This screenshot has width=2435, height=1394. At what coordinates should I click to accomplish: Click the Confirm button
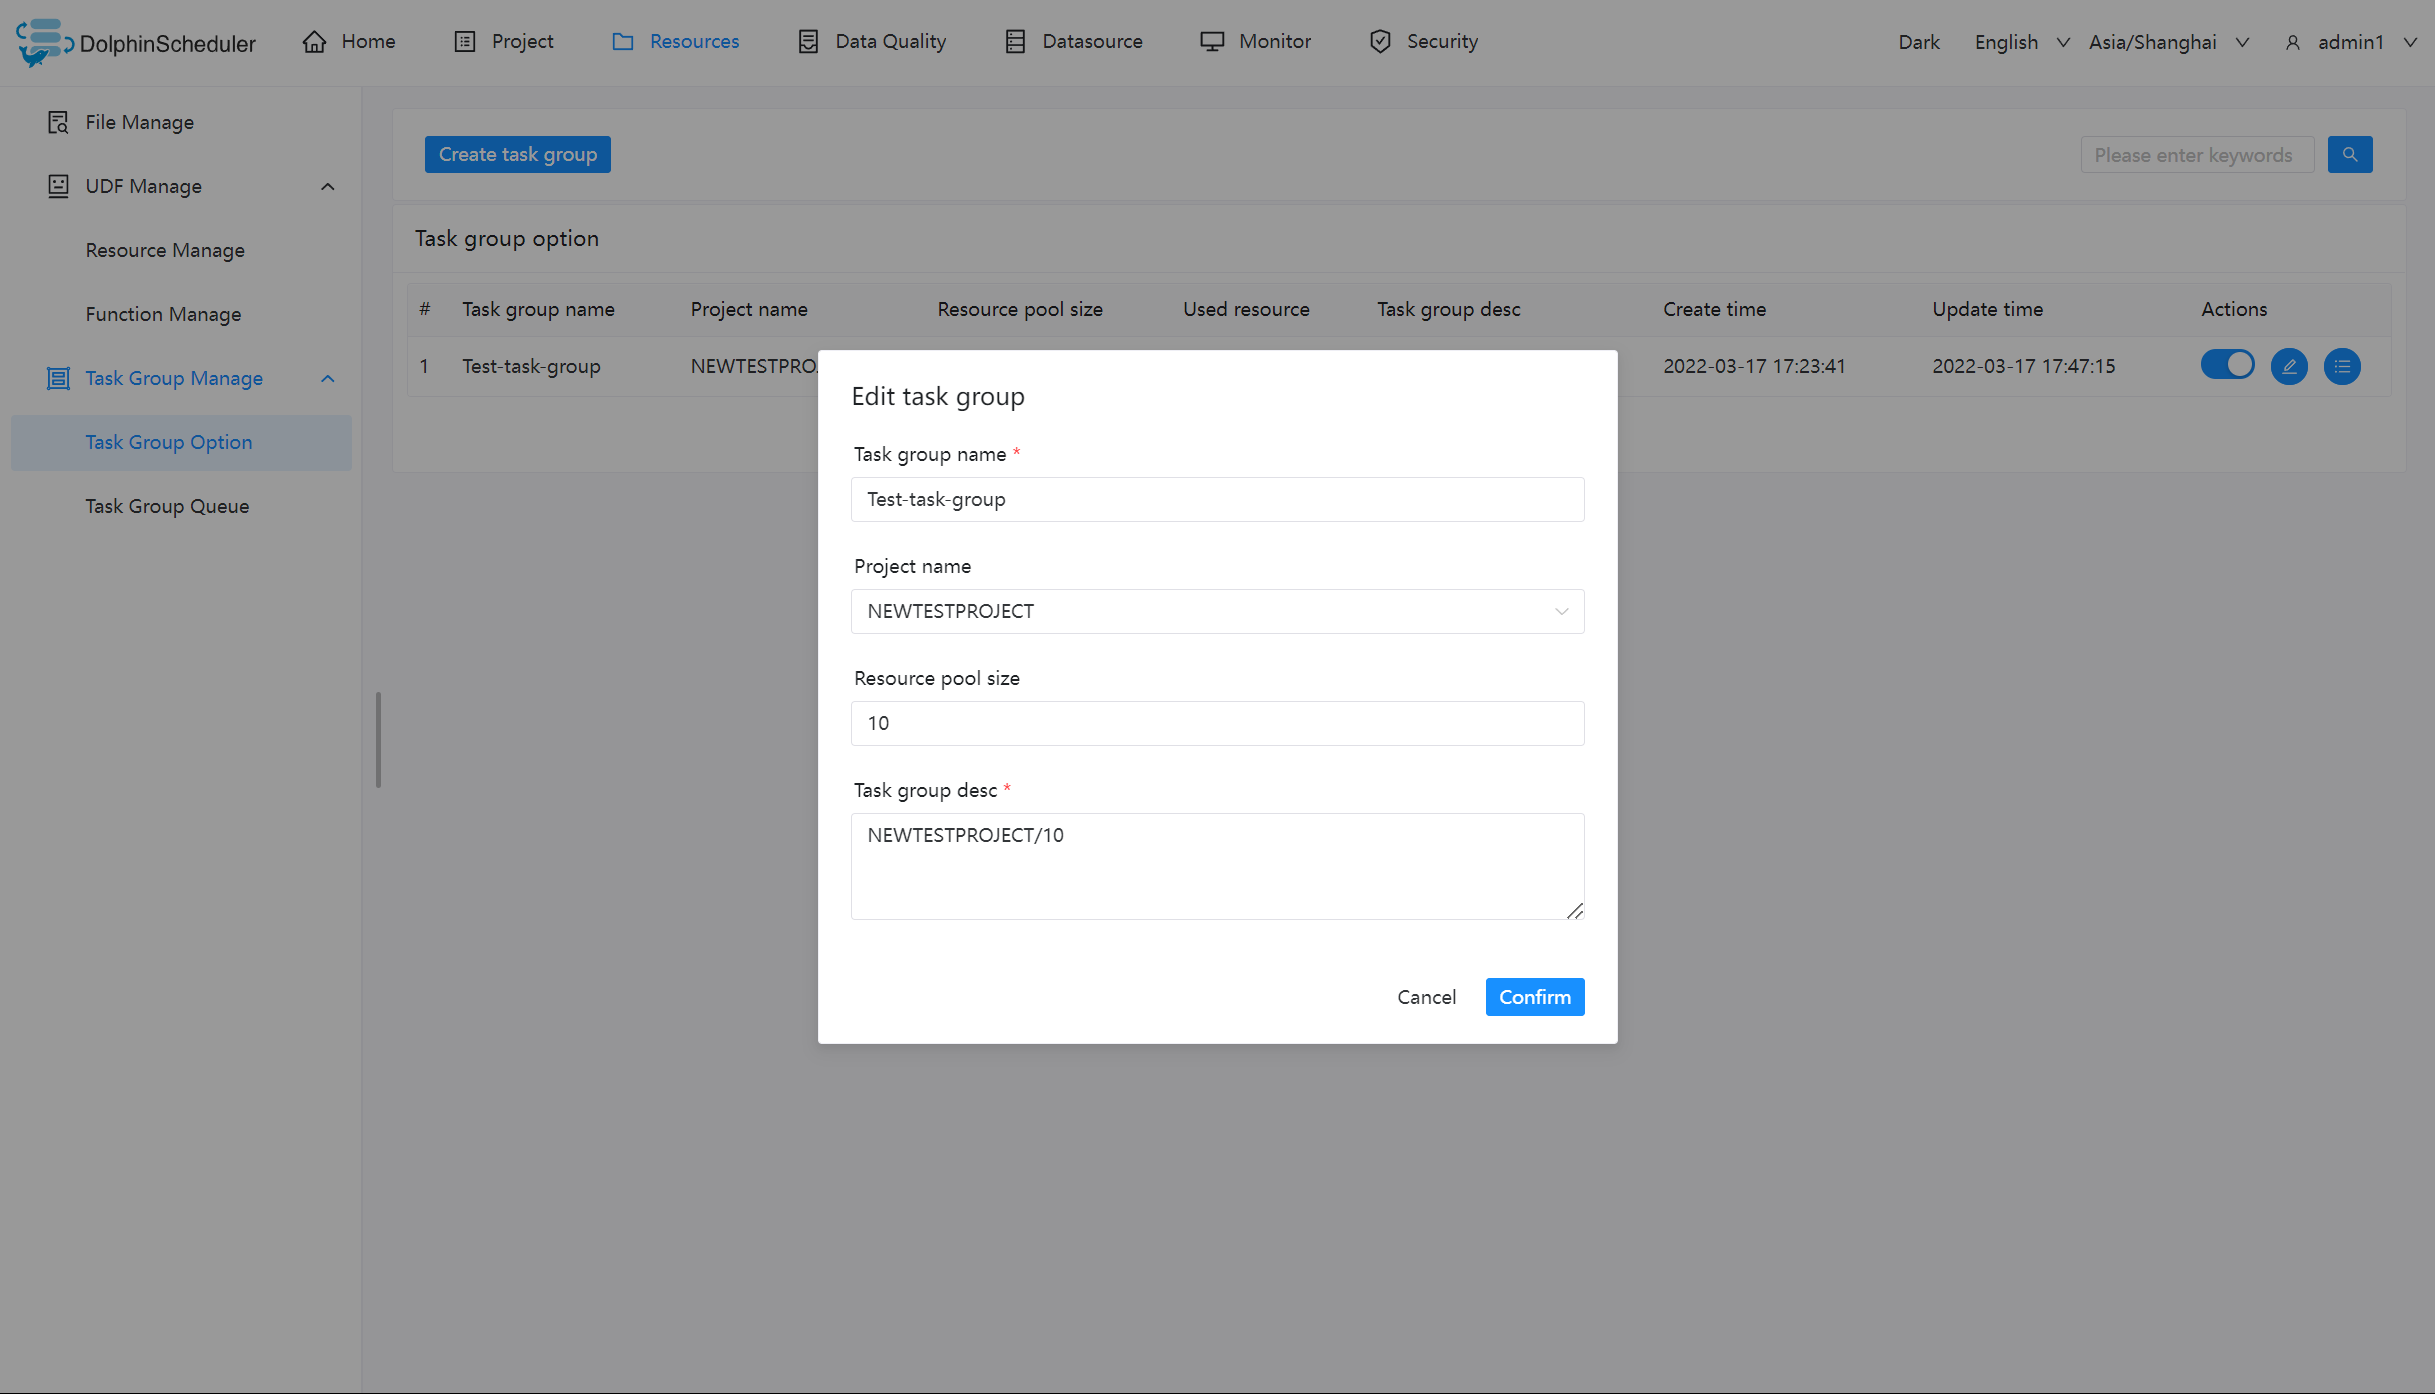tap(1534, 997)
